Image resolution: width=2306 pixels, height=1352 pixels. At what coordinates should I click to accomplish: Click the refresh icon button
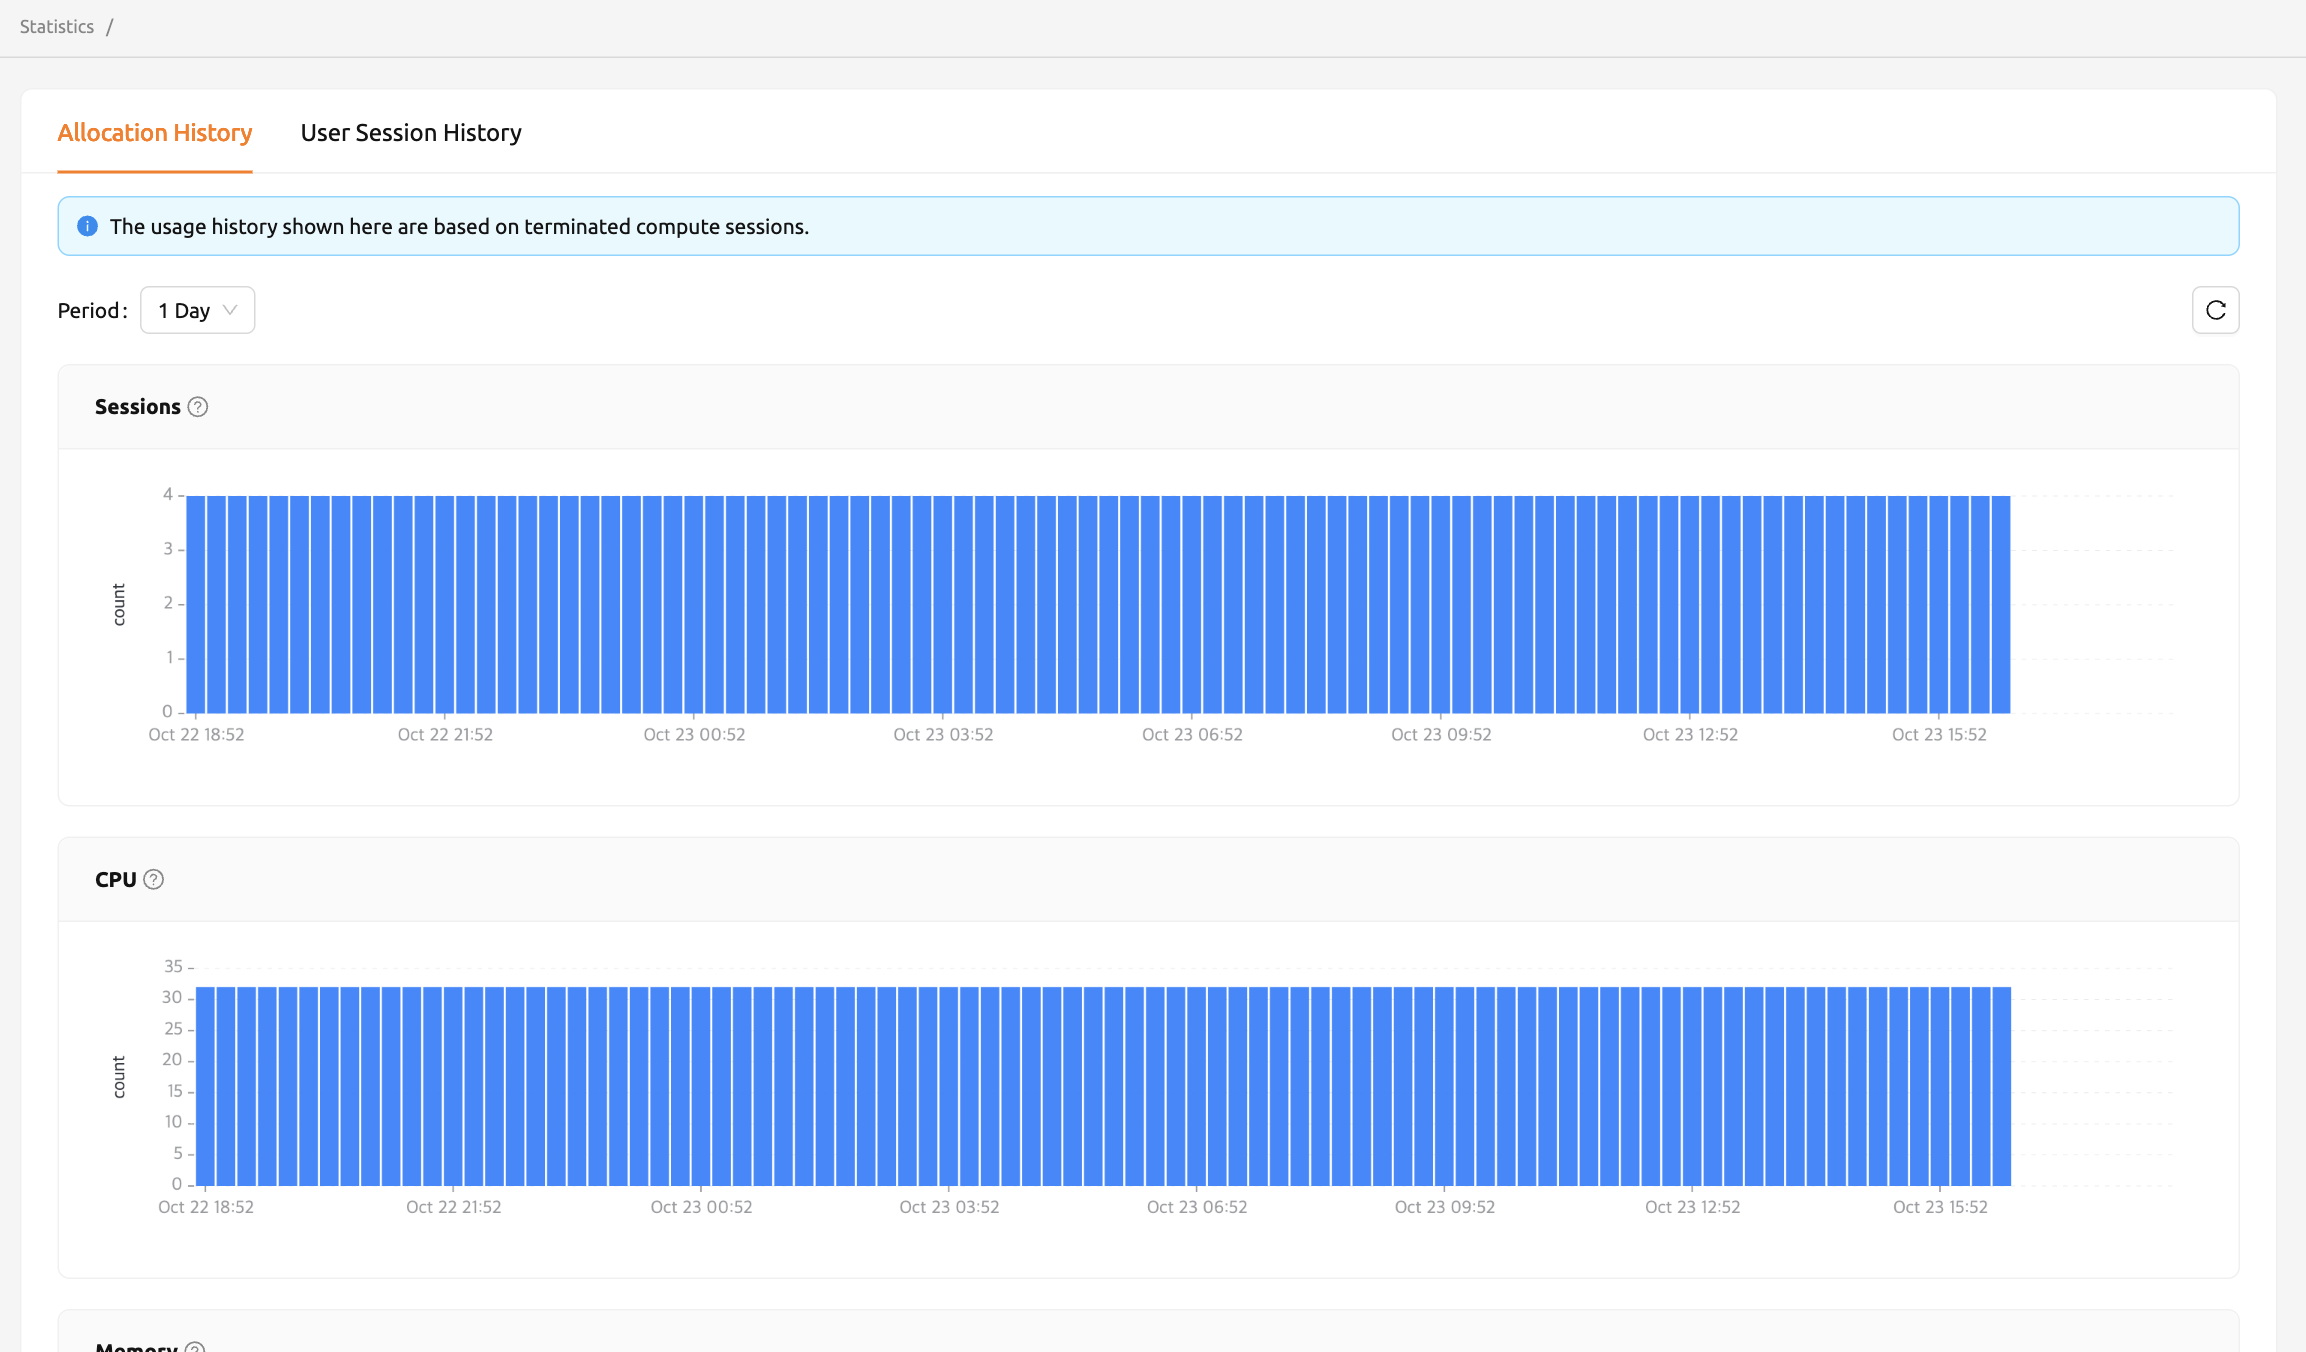pyautogui.click(x=2215, y=310)
